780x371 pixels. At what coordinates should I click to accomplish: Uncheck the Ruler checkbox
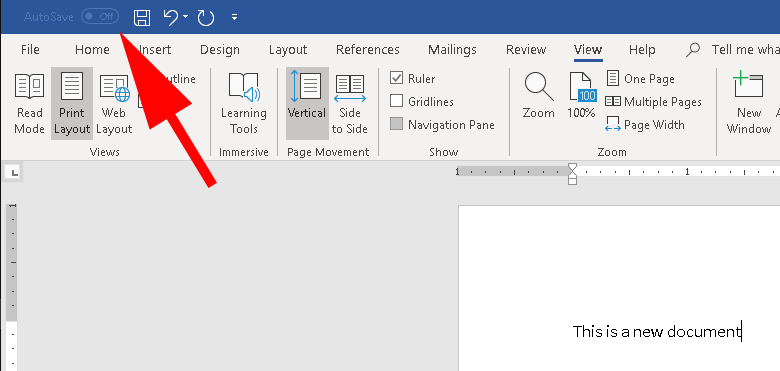click(x=396, y=79)
